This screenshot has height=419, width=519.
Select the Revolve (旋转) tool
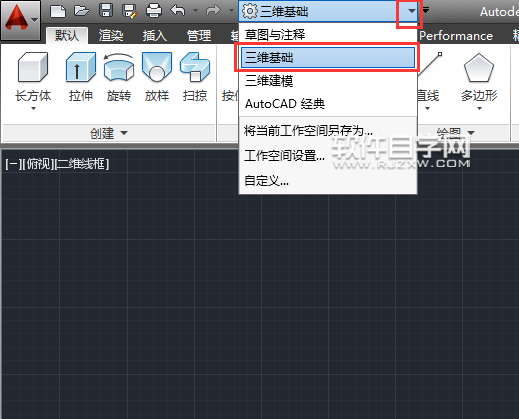point(119,77)
